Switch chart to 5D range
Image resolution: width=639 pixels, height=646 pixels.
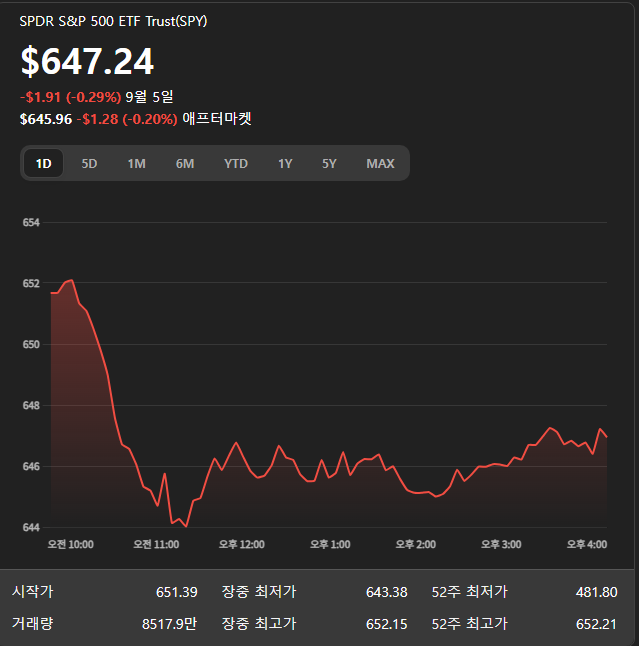tap(89, 164)
